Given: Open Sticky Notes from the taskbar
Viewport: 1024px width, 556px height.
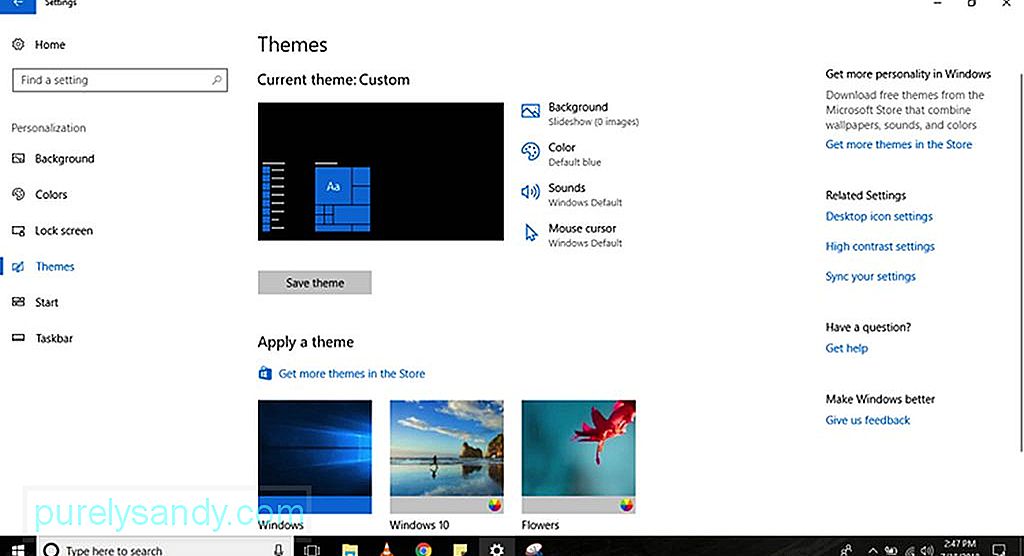Looking at the screenshot, I should pos(460,549).
